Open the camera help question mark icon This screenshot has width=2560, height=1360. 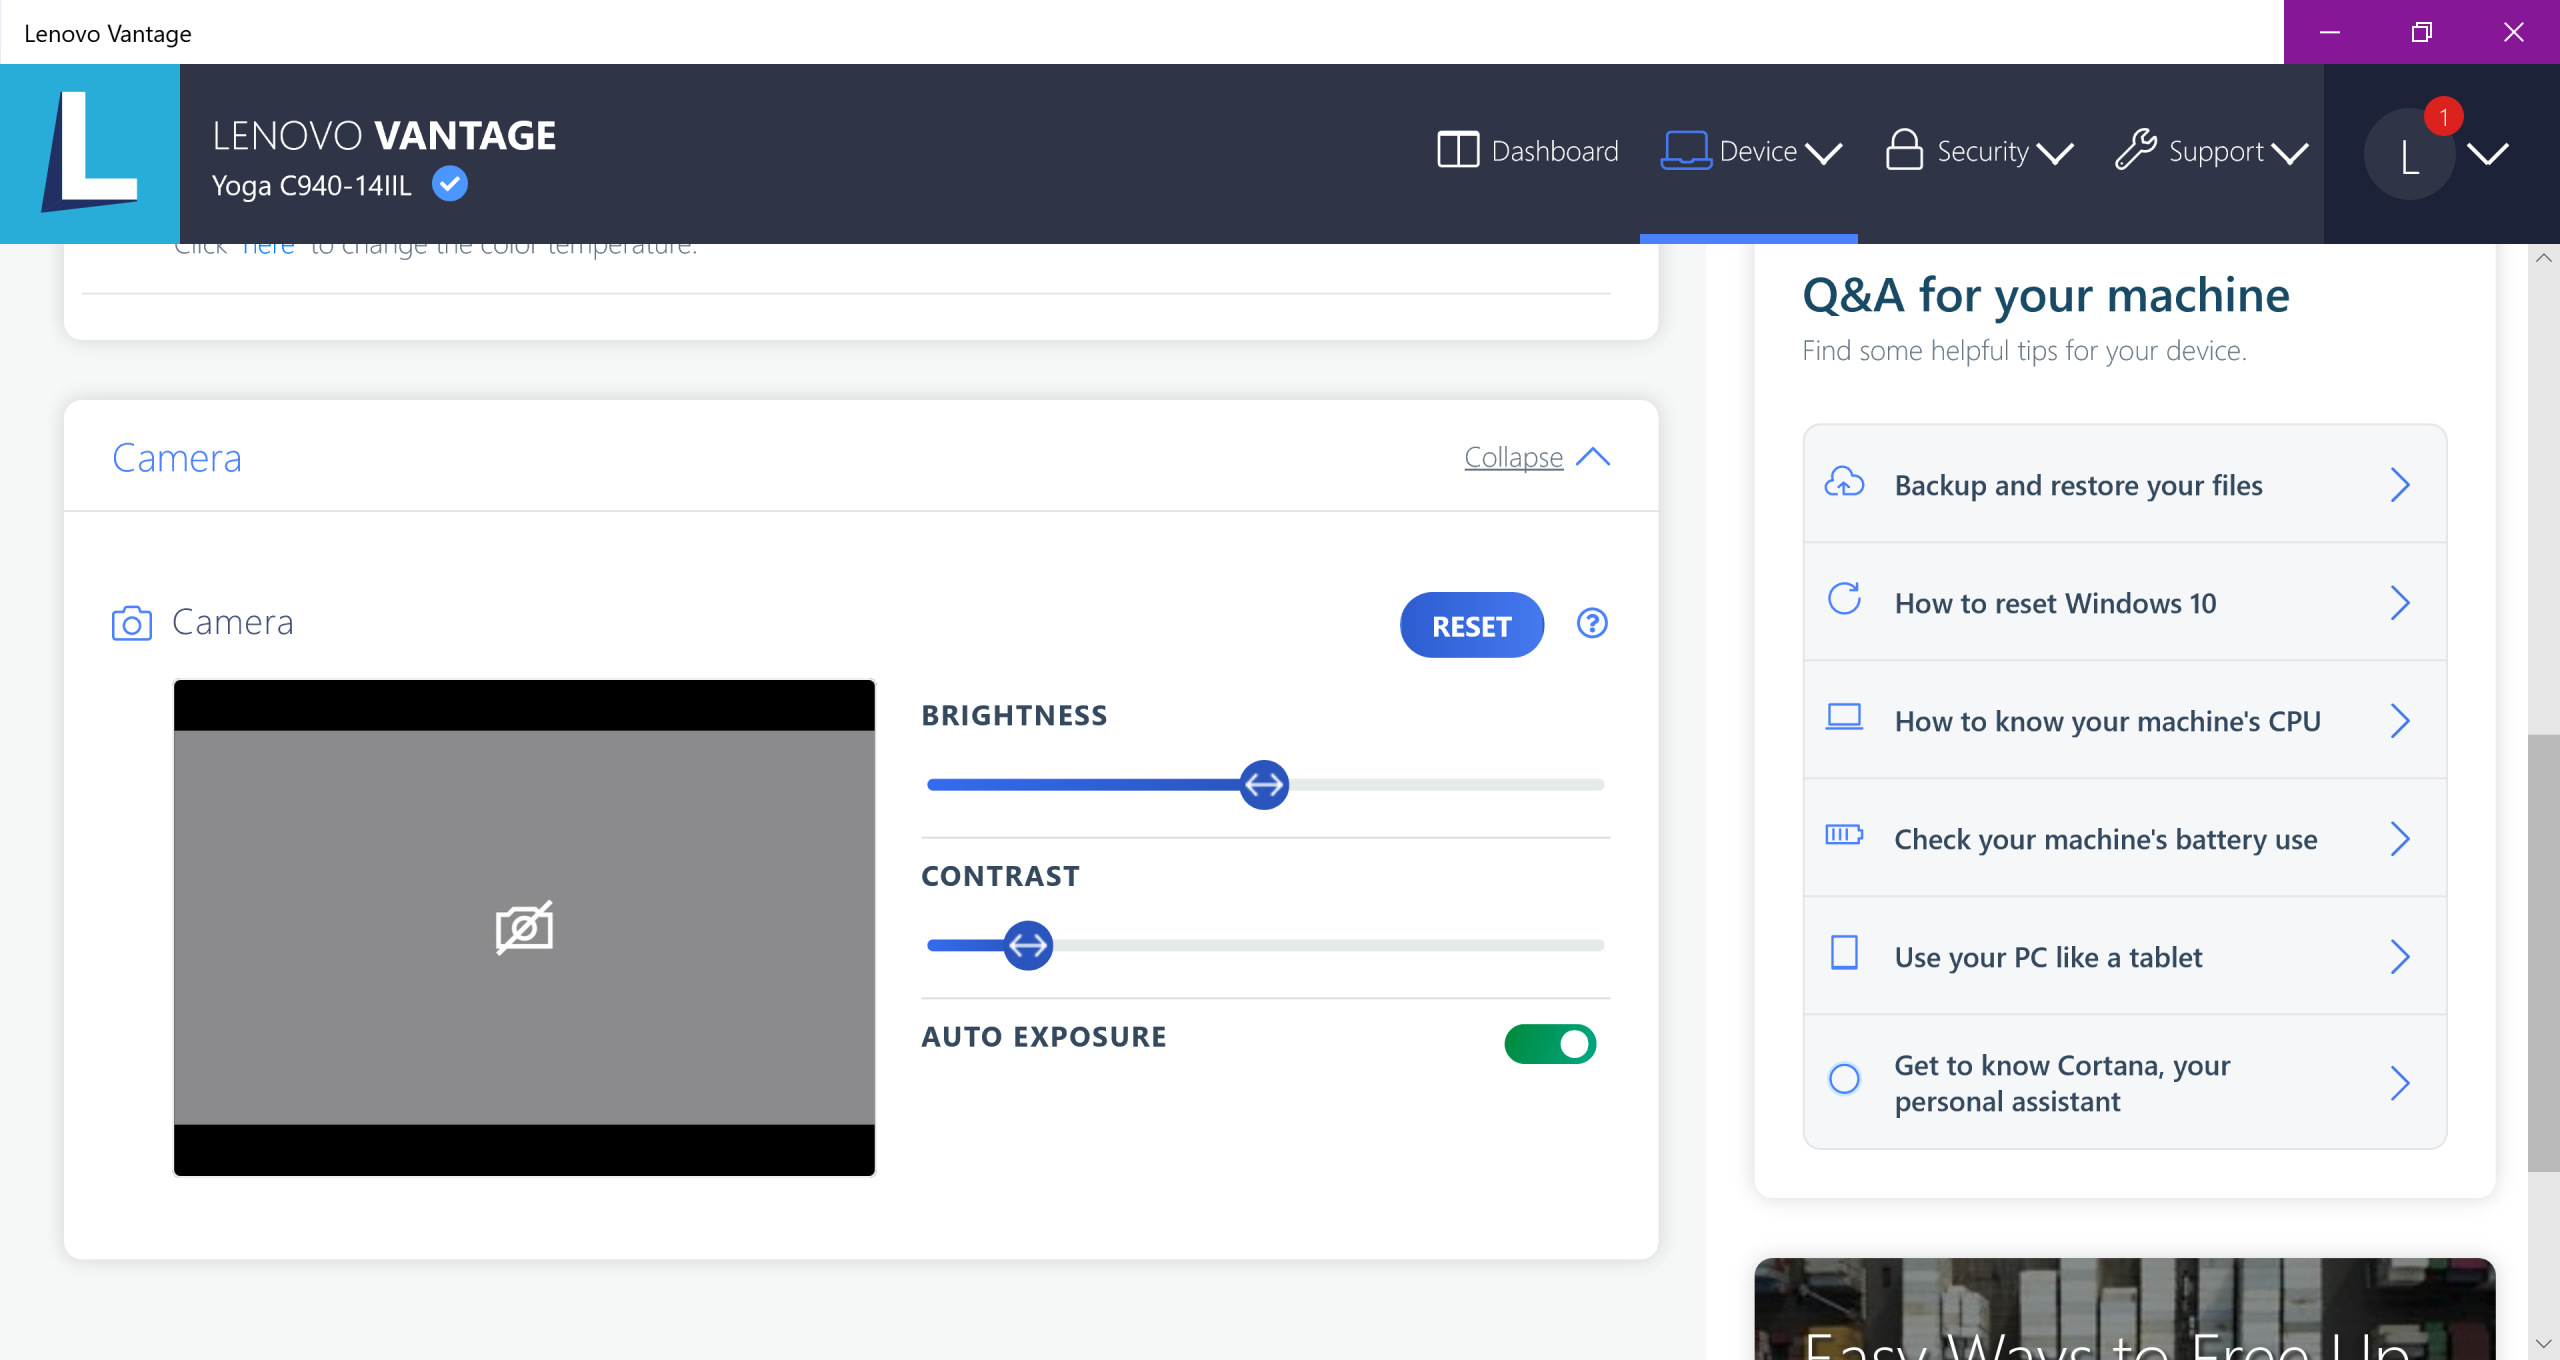tap(1592, 623)
